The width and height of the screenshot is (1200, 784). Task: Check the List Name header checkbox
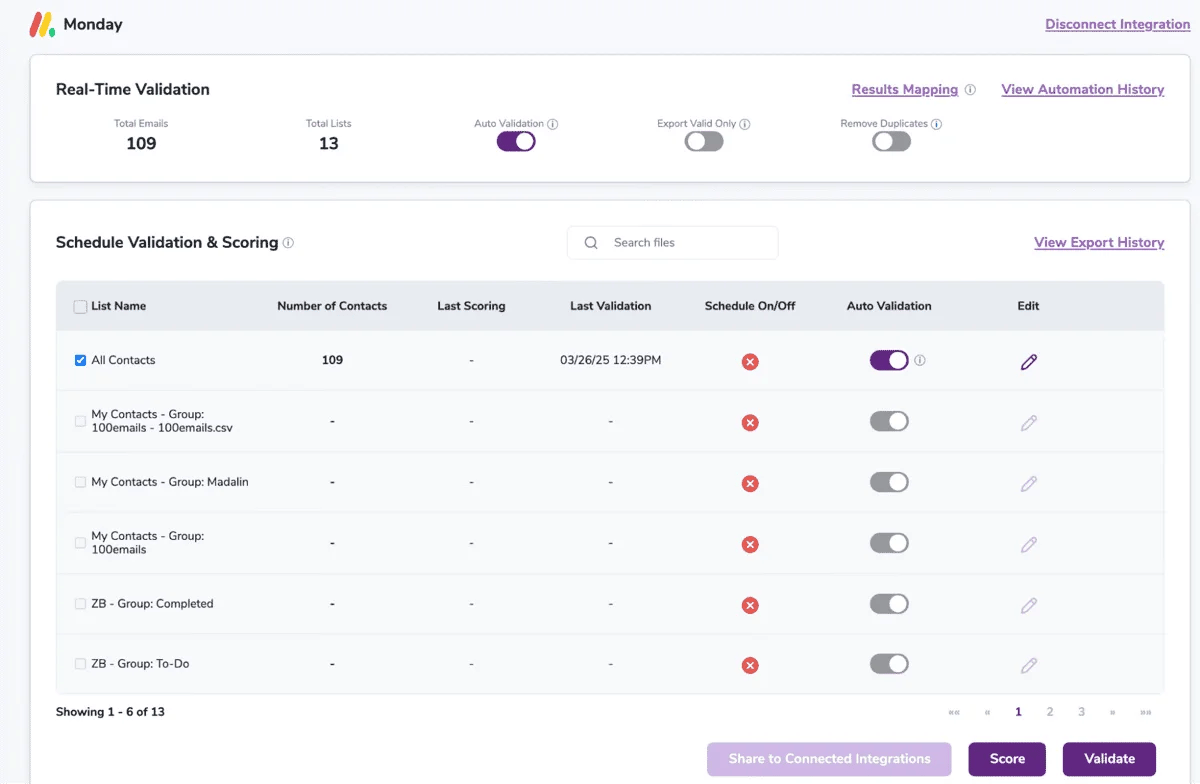79,306
